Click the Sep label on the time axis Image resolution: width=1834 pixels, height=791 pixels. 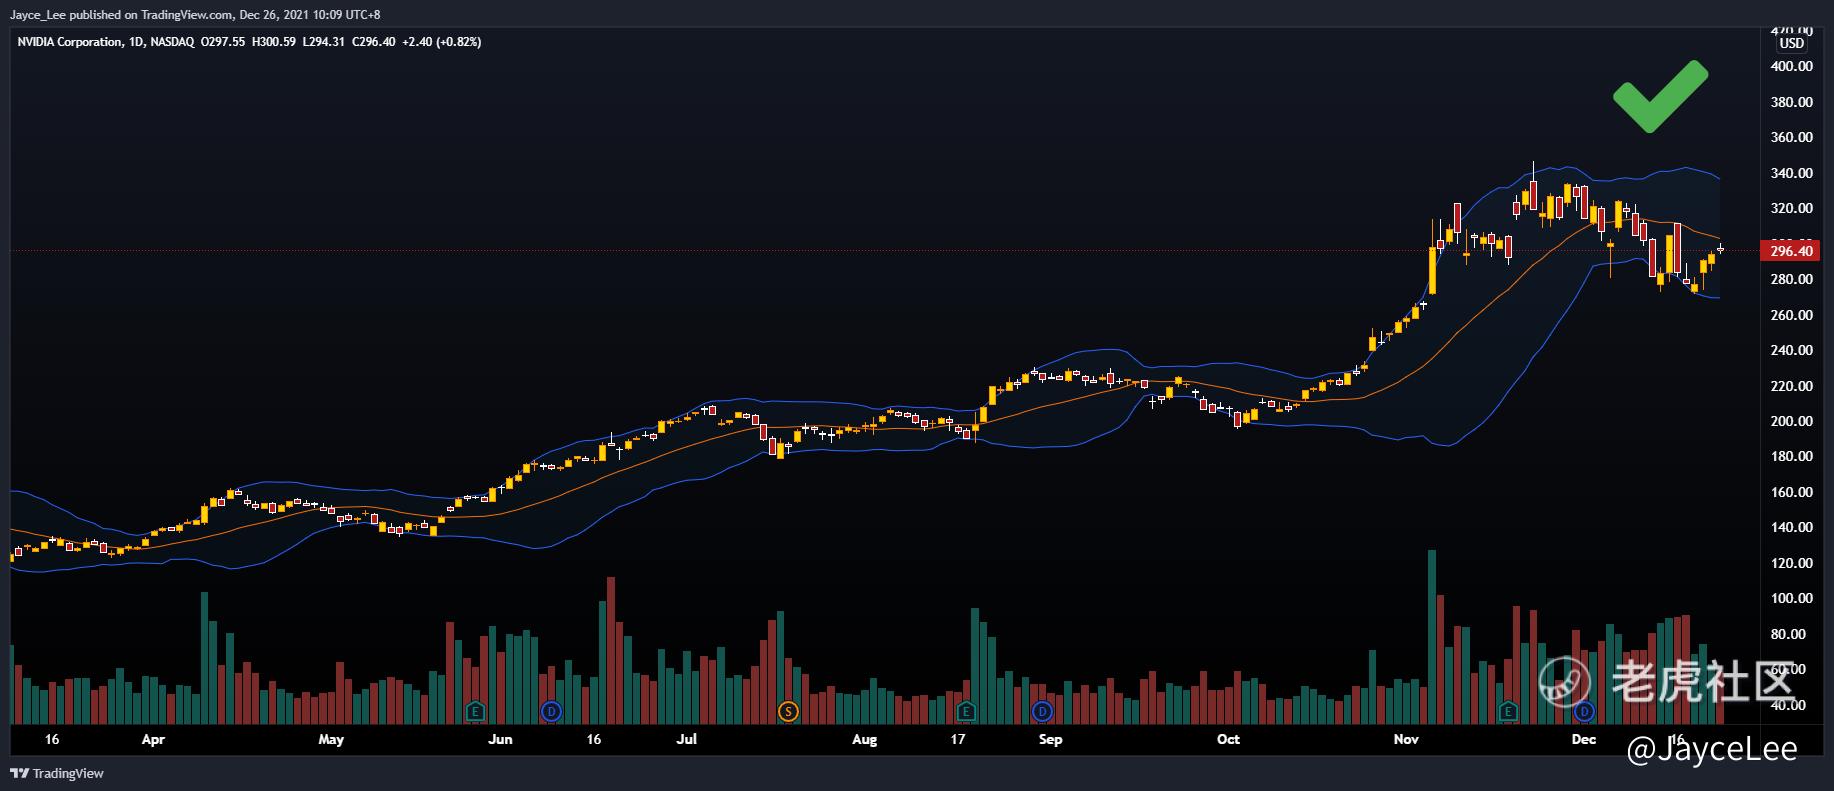(1050, 740)
